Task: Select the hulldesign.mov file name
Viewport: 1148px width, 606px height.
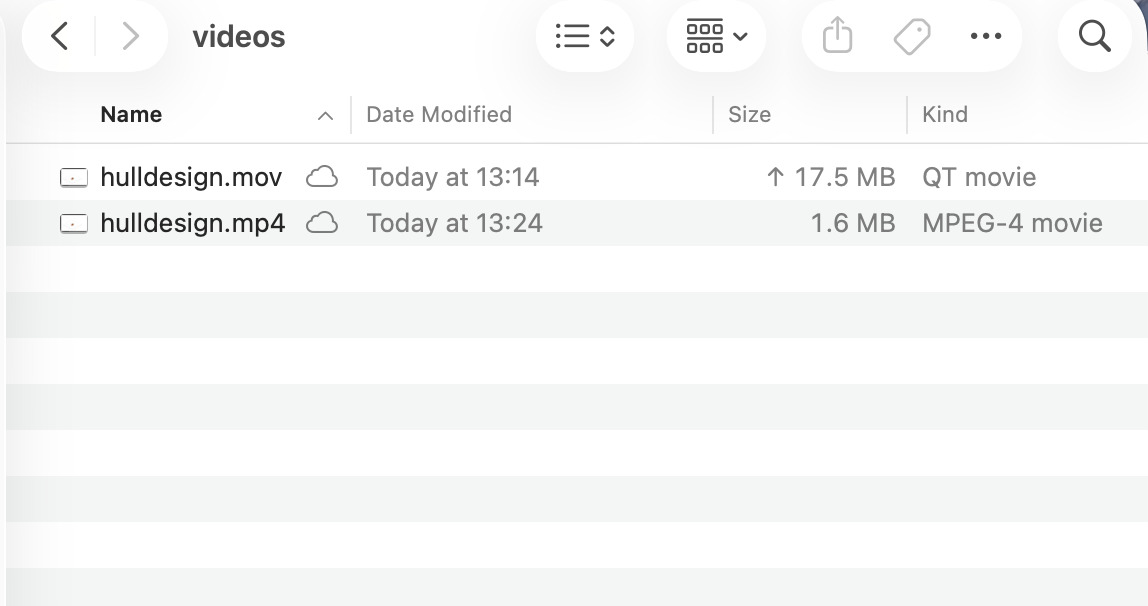Action: tap(191, 177)
